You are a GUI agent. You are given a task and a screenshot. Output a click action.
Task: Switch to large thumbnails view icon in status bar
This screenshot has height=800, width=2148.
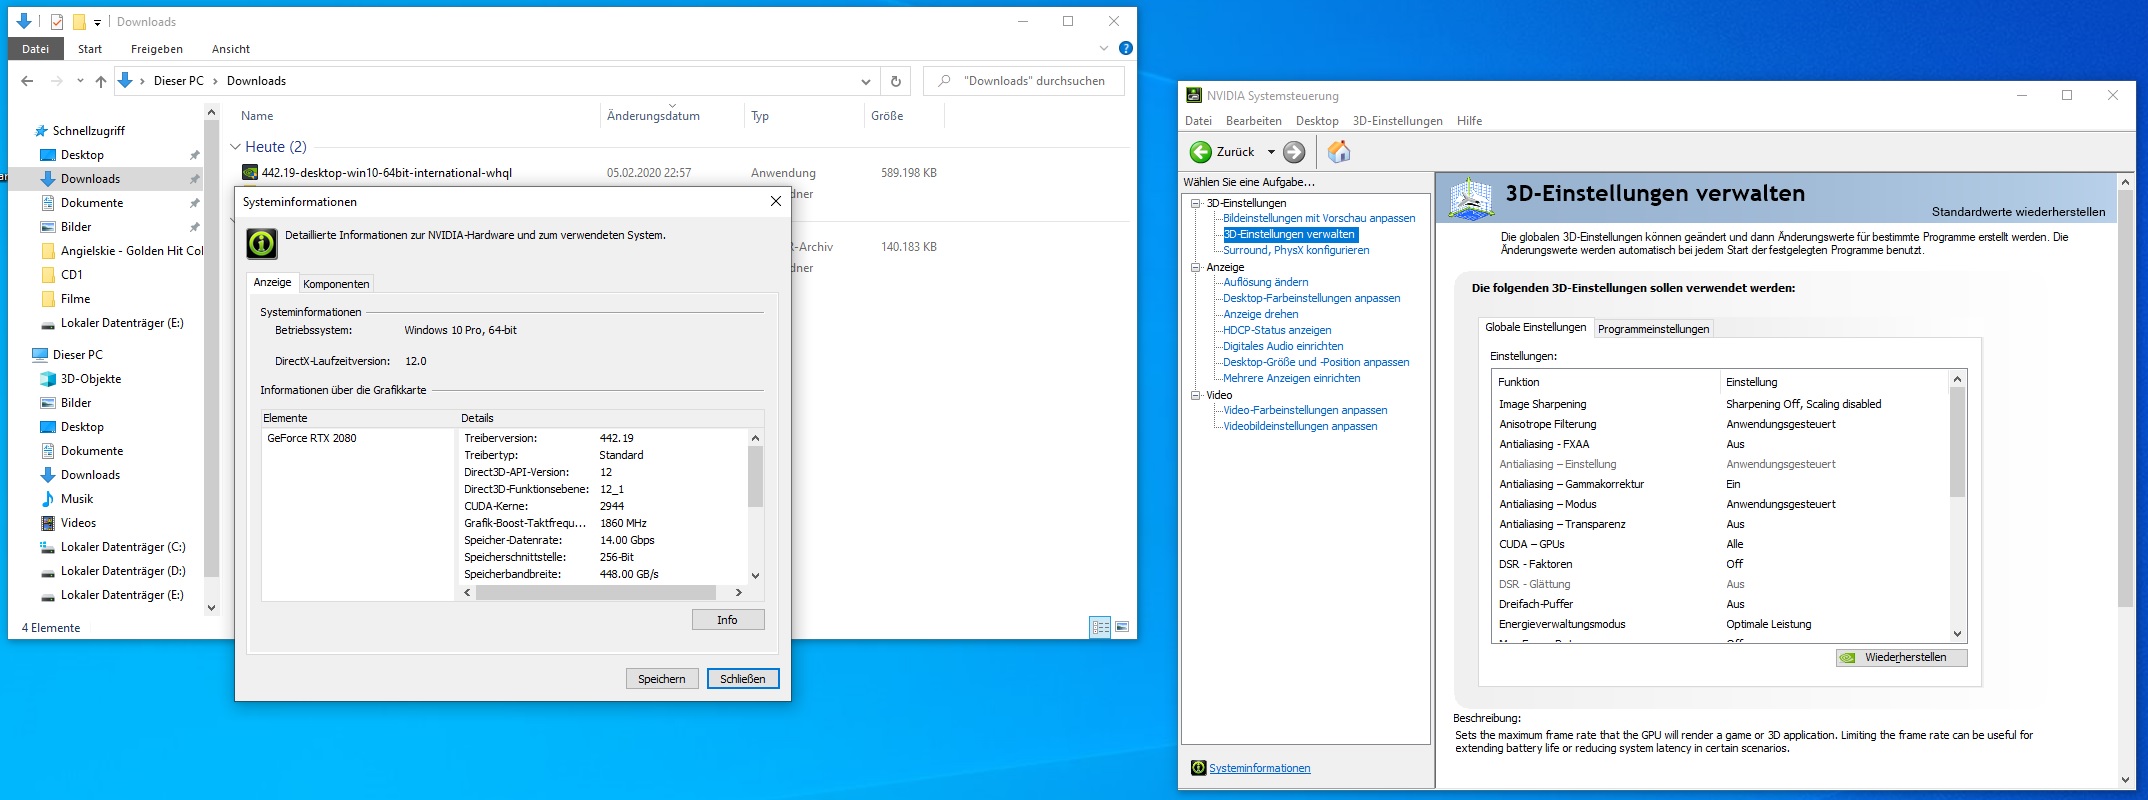coord(1122,627)
